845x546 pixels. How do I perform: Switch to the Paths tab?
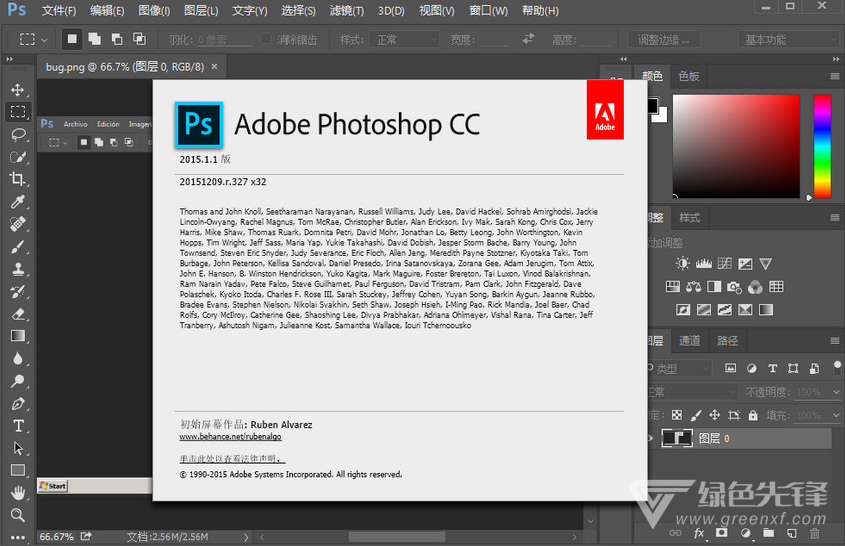pos(728,341)
